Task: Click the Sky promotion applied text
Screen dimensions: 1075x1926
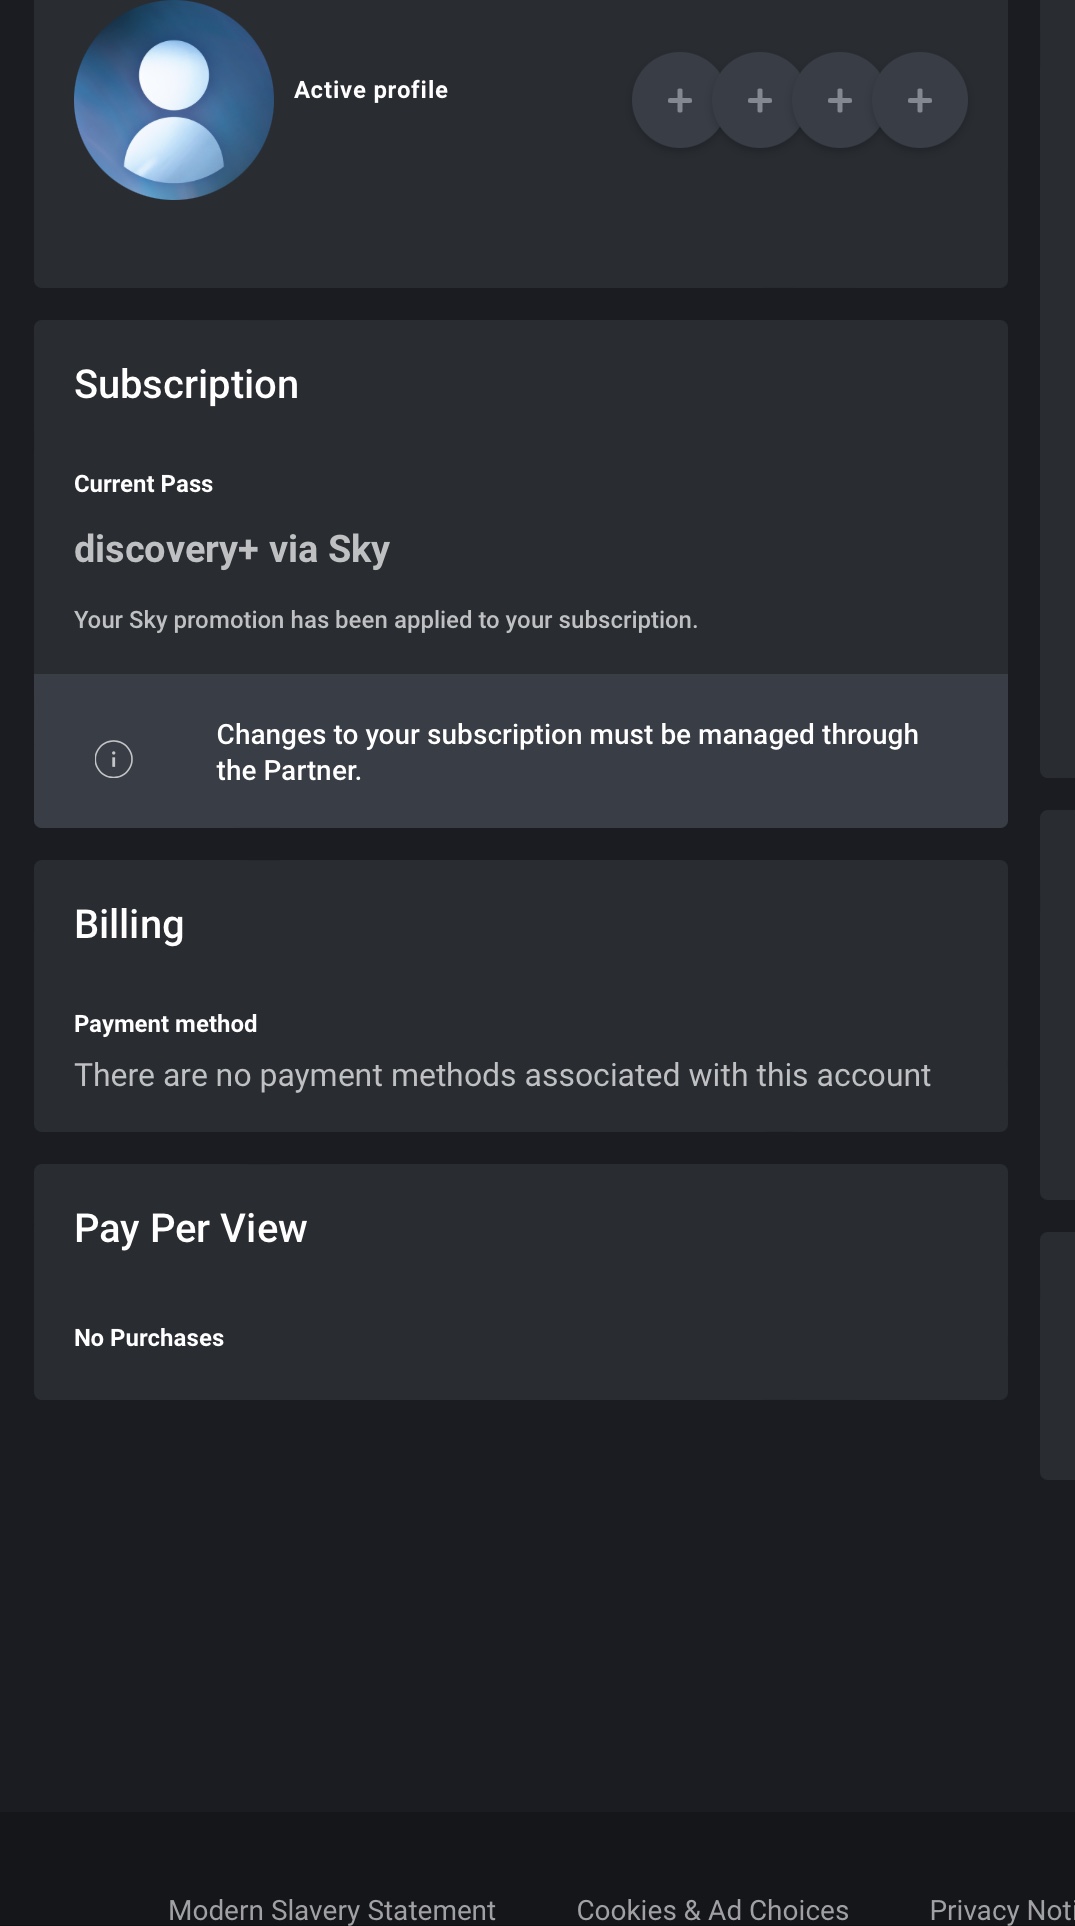Action: click(386, 620)
